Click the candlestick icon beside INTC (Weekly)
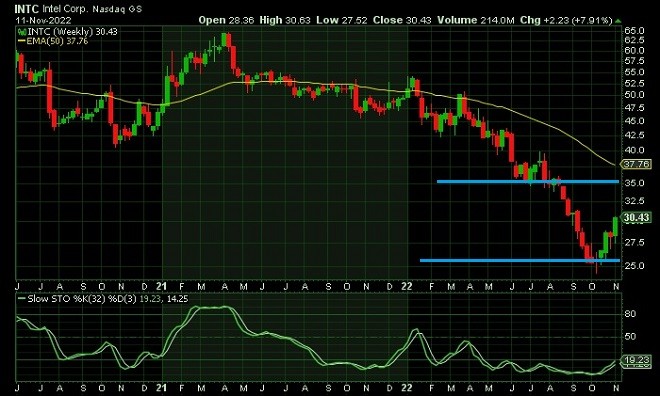 click(x=22, y=32)
